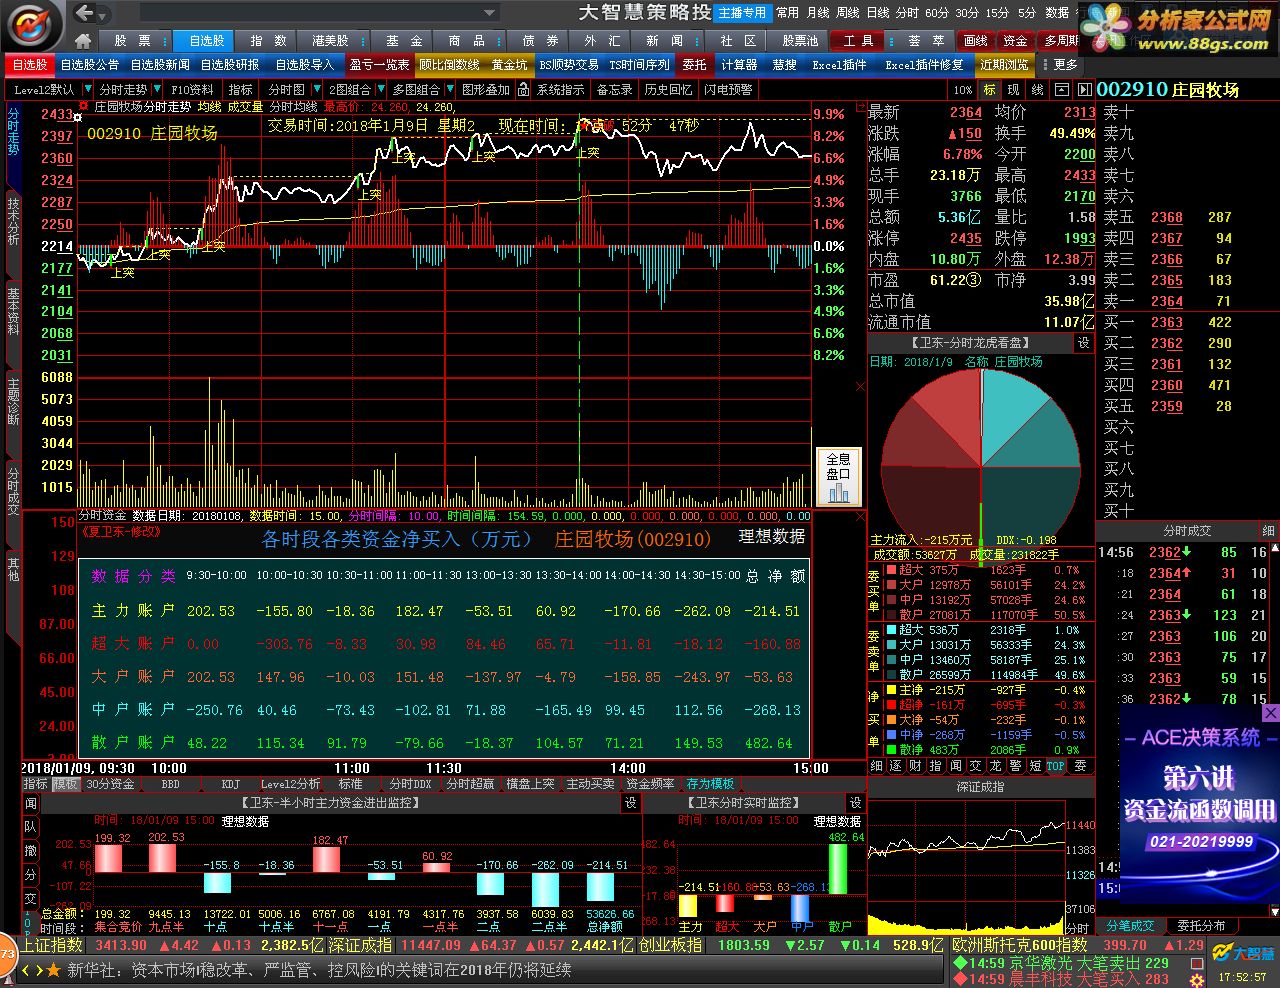Screen dimensions: 1280x988
Task: Click the 大智慧 logo at bottom right
Action: click(1245, 952)
